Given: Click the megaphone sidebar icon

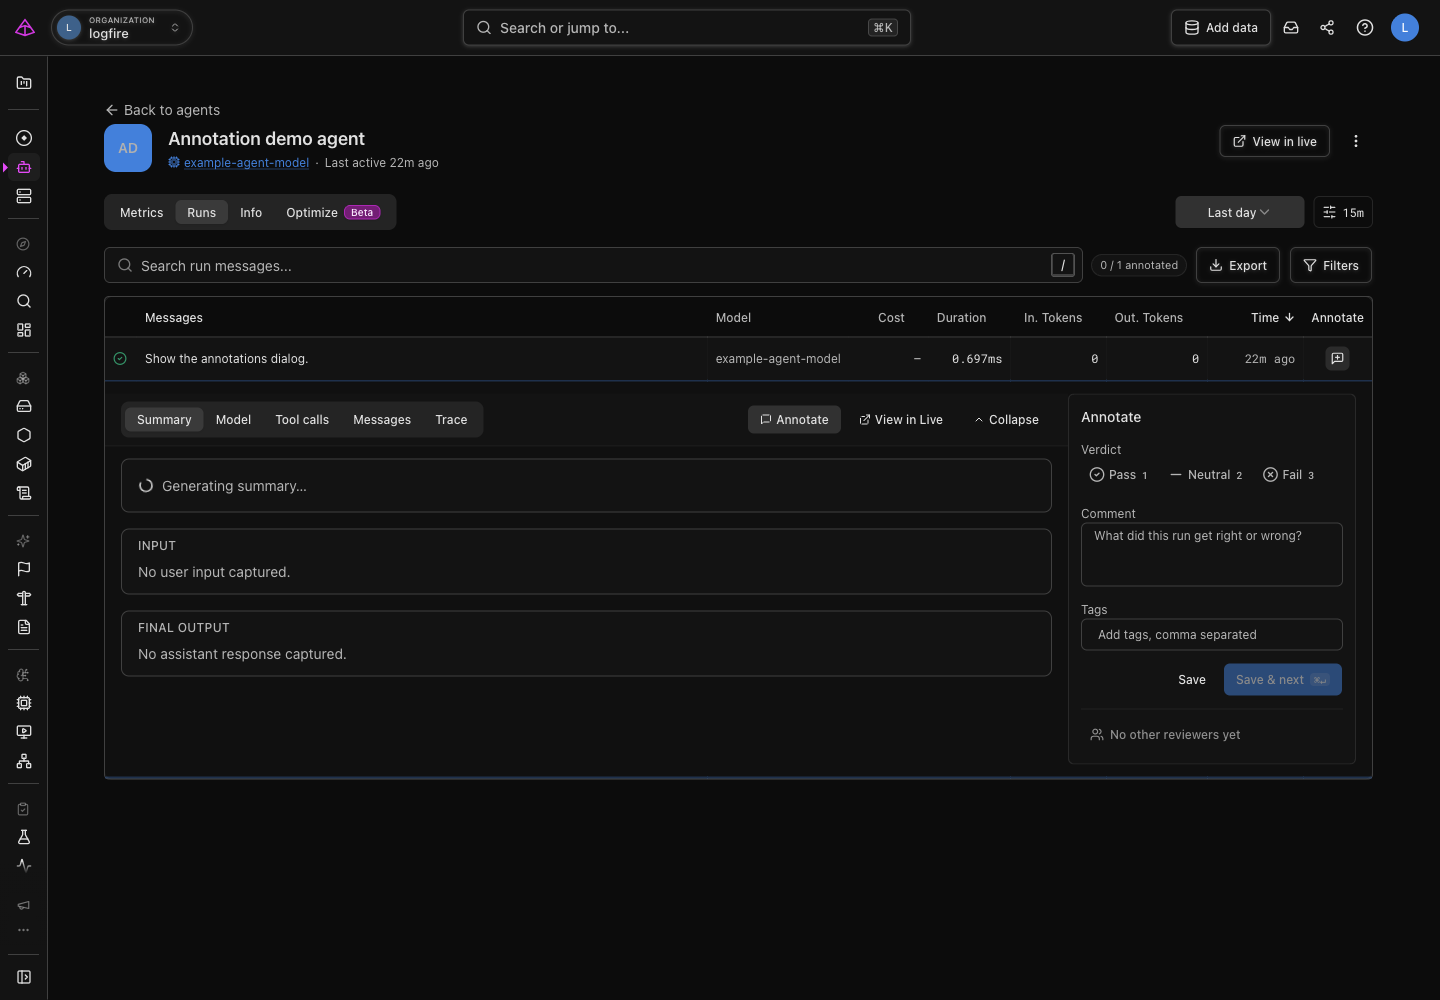Looking at the screenshot, I should point(24,905).
